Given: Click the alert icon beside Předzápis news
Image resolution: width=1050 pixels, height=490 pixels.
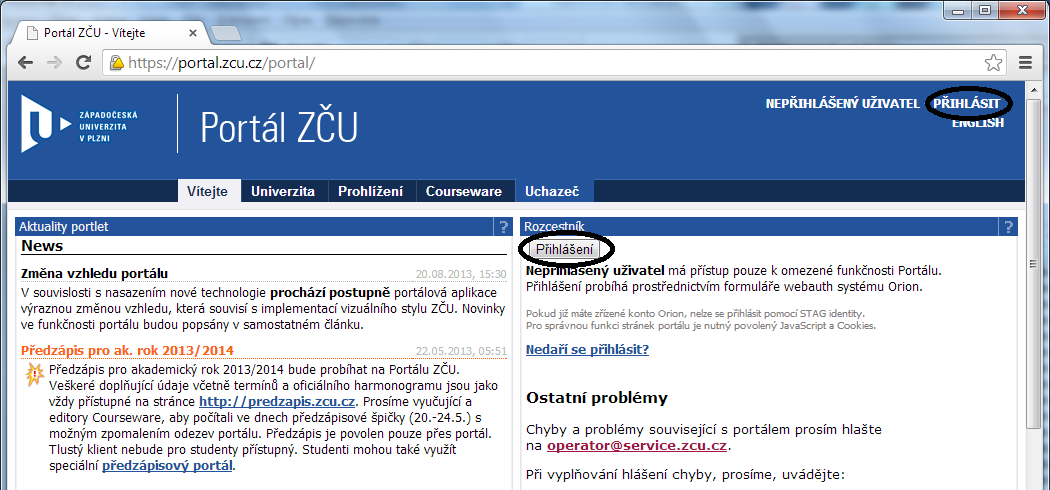Looking at the screenshot, I should pyautogui.click(x=34, y=374).
